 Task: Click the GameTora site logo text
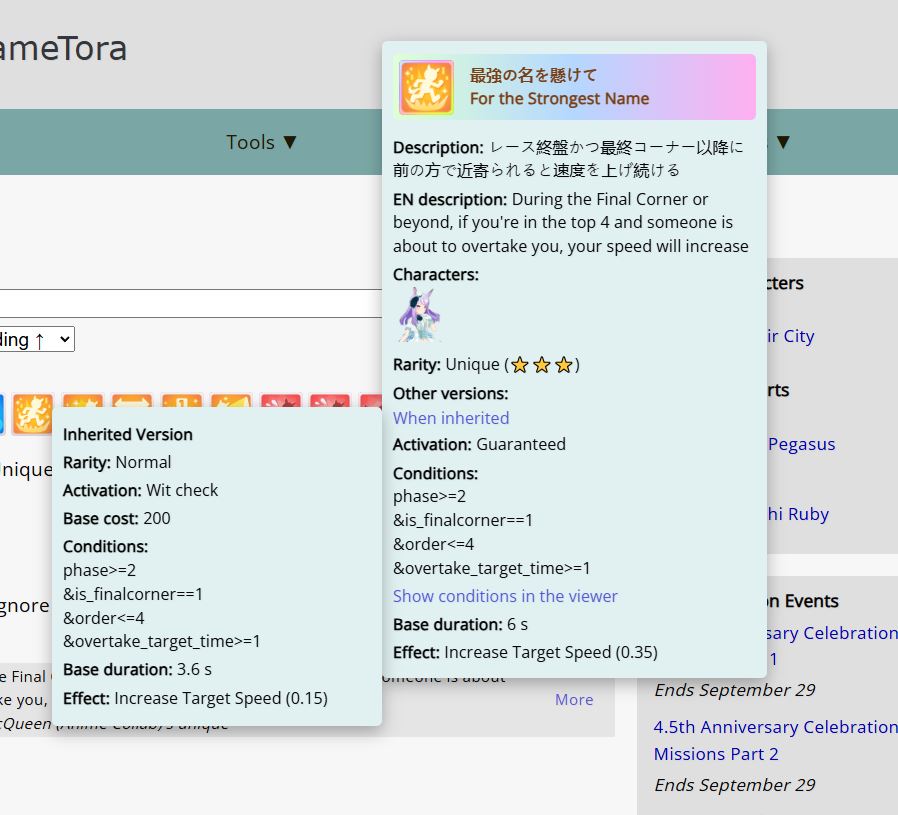(x=63, y=48)
